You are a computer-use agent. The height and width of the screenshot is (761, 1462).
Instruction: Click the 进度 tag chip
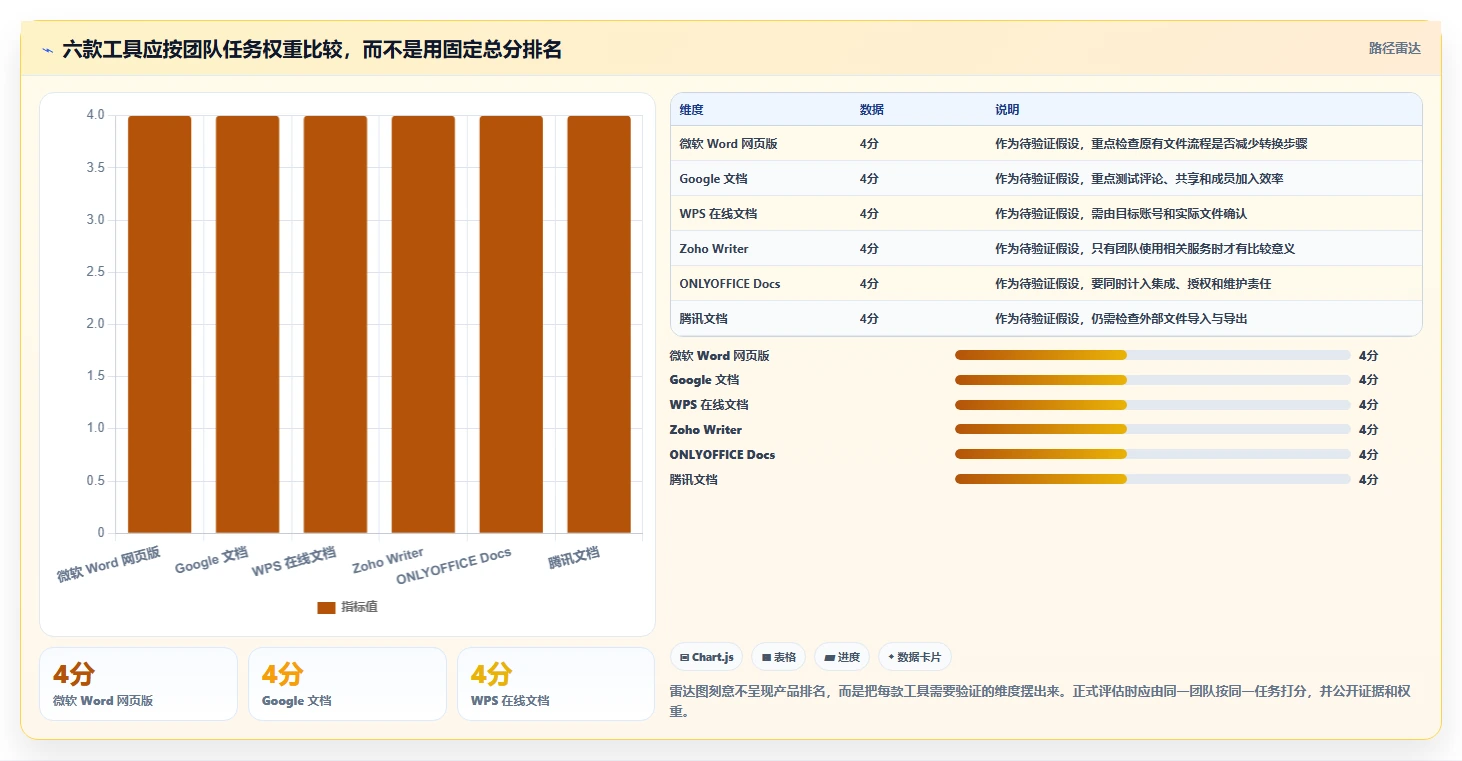click(842, 657)
